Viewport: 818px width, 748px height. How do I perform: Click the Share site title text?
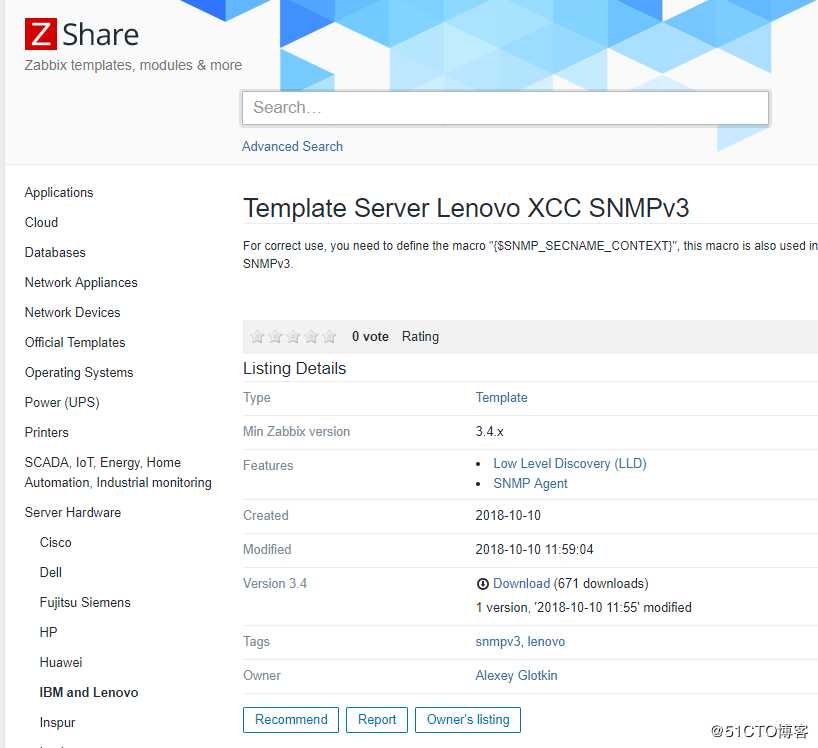tap(101, 34)
